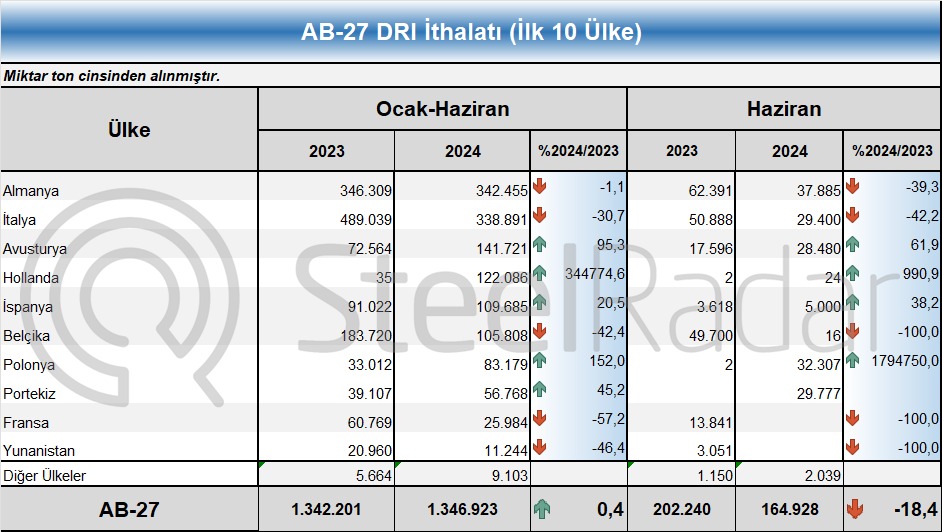Click the title AB-27 DRI İthalatı
Viewport: 942px width, 532px height.
[x=471, y=31]
